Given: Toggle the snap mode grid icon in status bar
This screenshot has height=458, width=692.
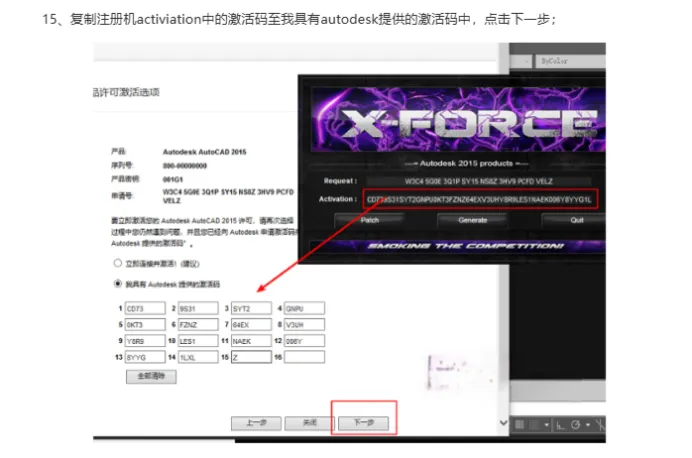Looking at the screenshot, I should (534, 424).
